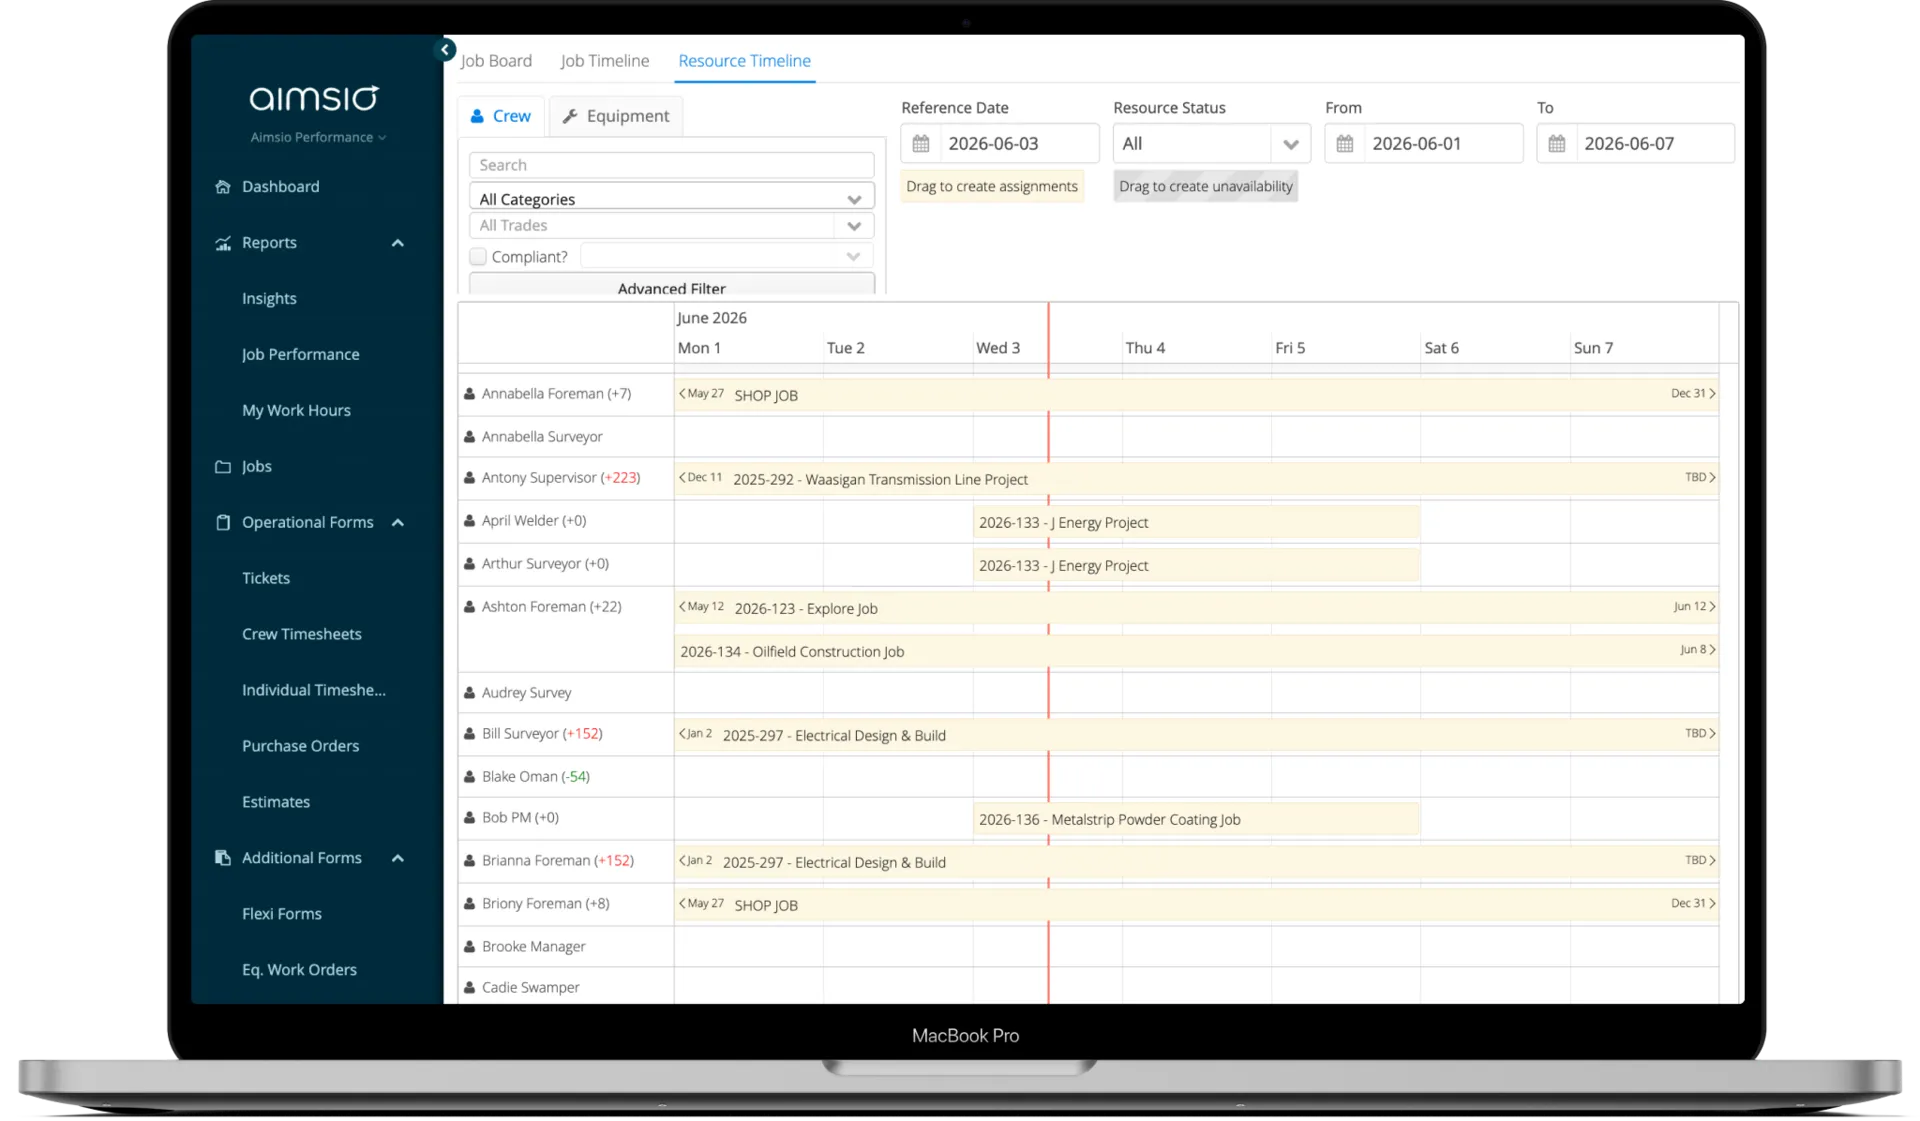Select the Crew tab
Screen dimensions: 1920x1121
click(501, 116)
